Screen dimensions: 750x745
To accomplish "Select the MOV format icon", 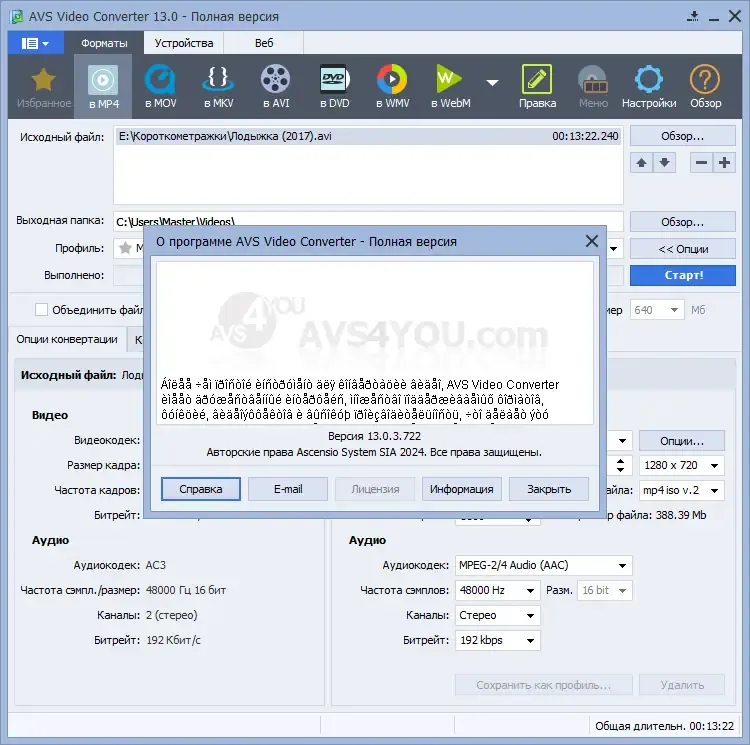I will coord(161,87).
